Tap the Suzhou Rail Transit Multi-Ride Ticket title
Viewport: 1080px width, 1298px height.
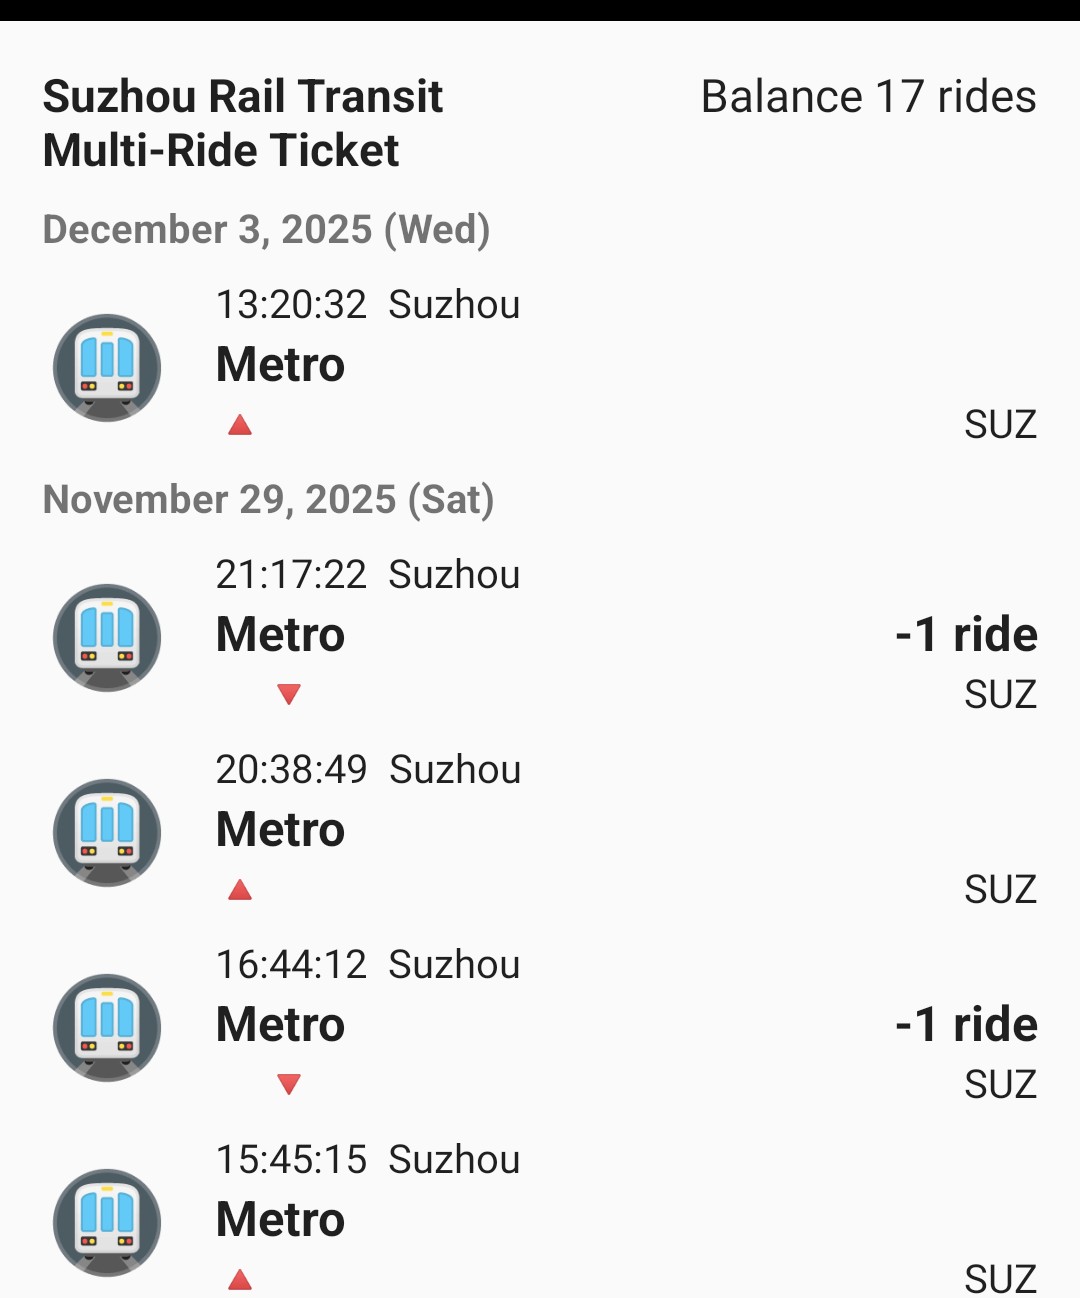pyautogui.click(x=242, y=124)
